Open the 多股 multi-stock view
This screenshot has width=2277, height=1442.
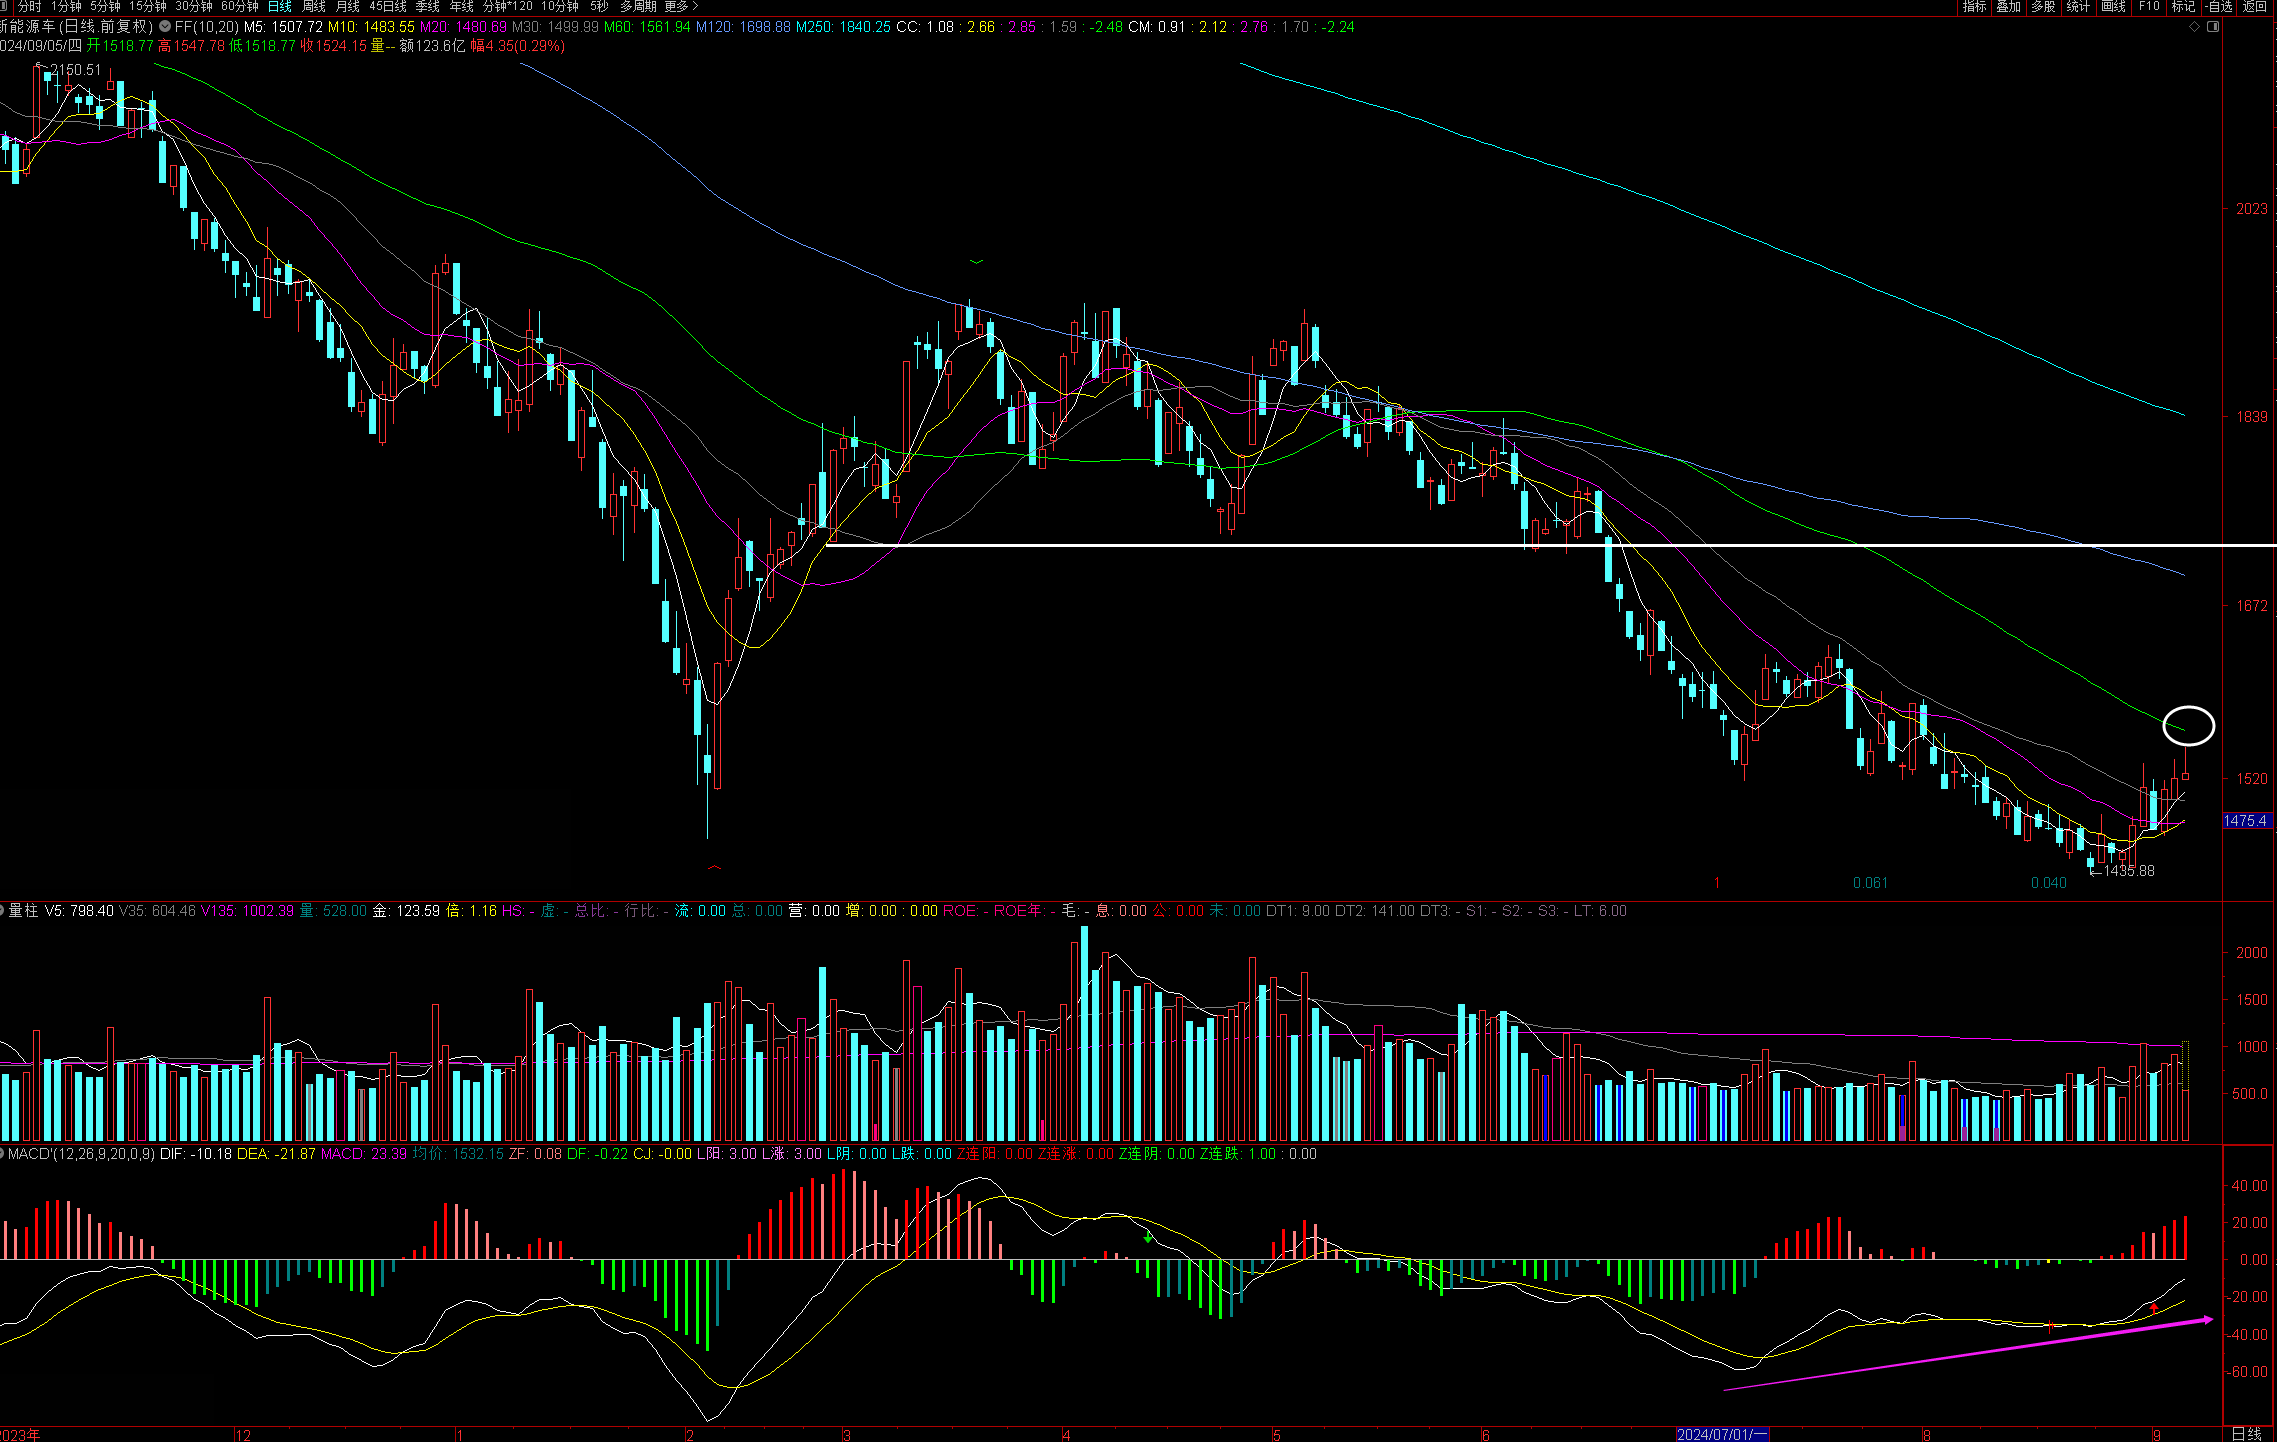click(x=2044, y=7)
